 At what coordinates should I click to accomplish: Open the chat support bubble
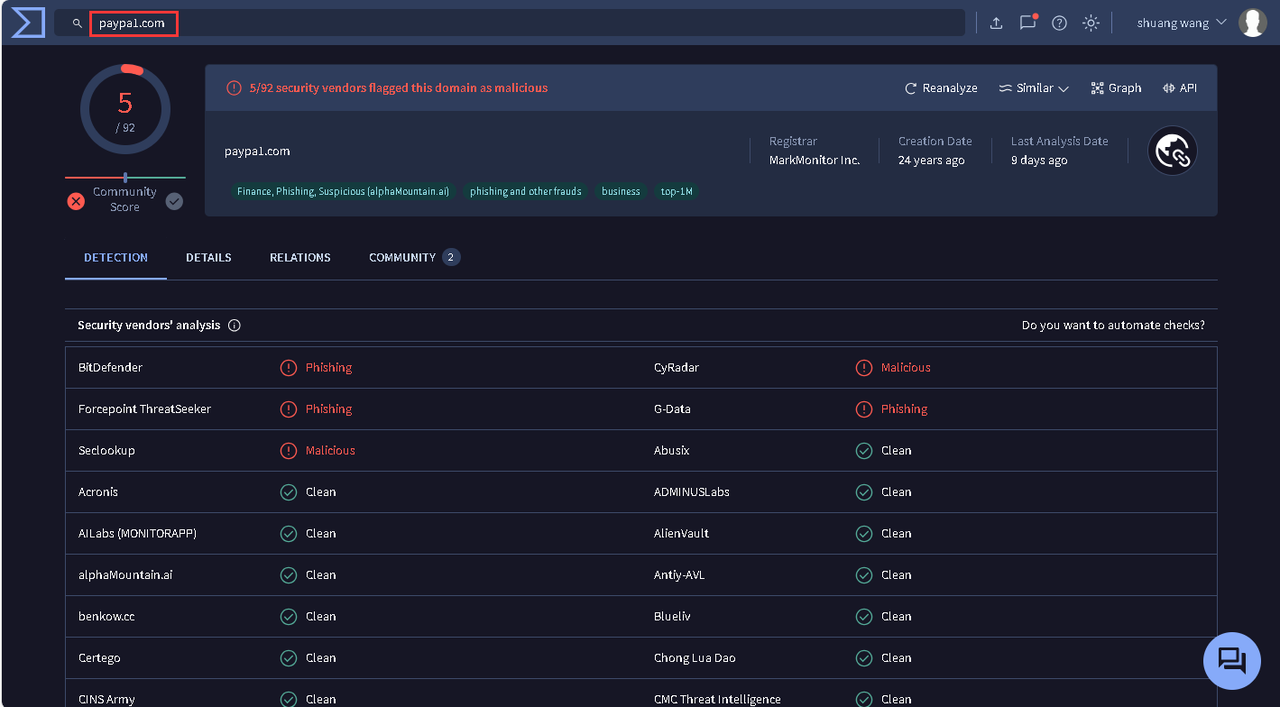1232,661
